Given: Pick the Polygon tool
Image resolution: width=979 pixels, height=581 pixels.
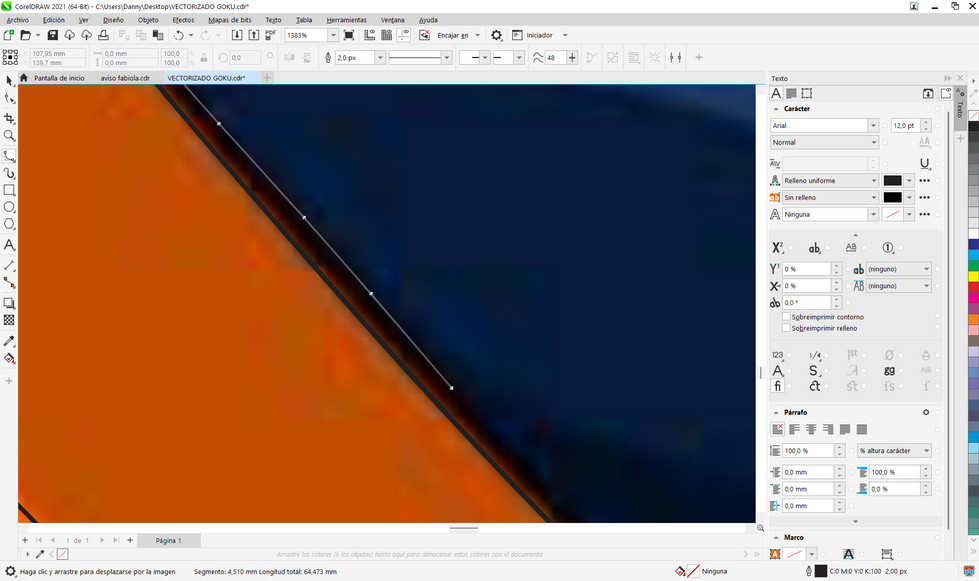Looking at the screenshot, I should click(9, 224).
